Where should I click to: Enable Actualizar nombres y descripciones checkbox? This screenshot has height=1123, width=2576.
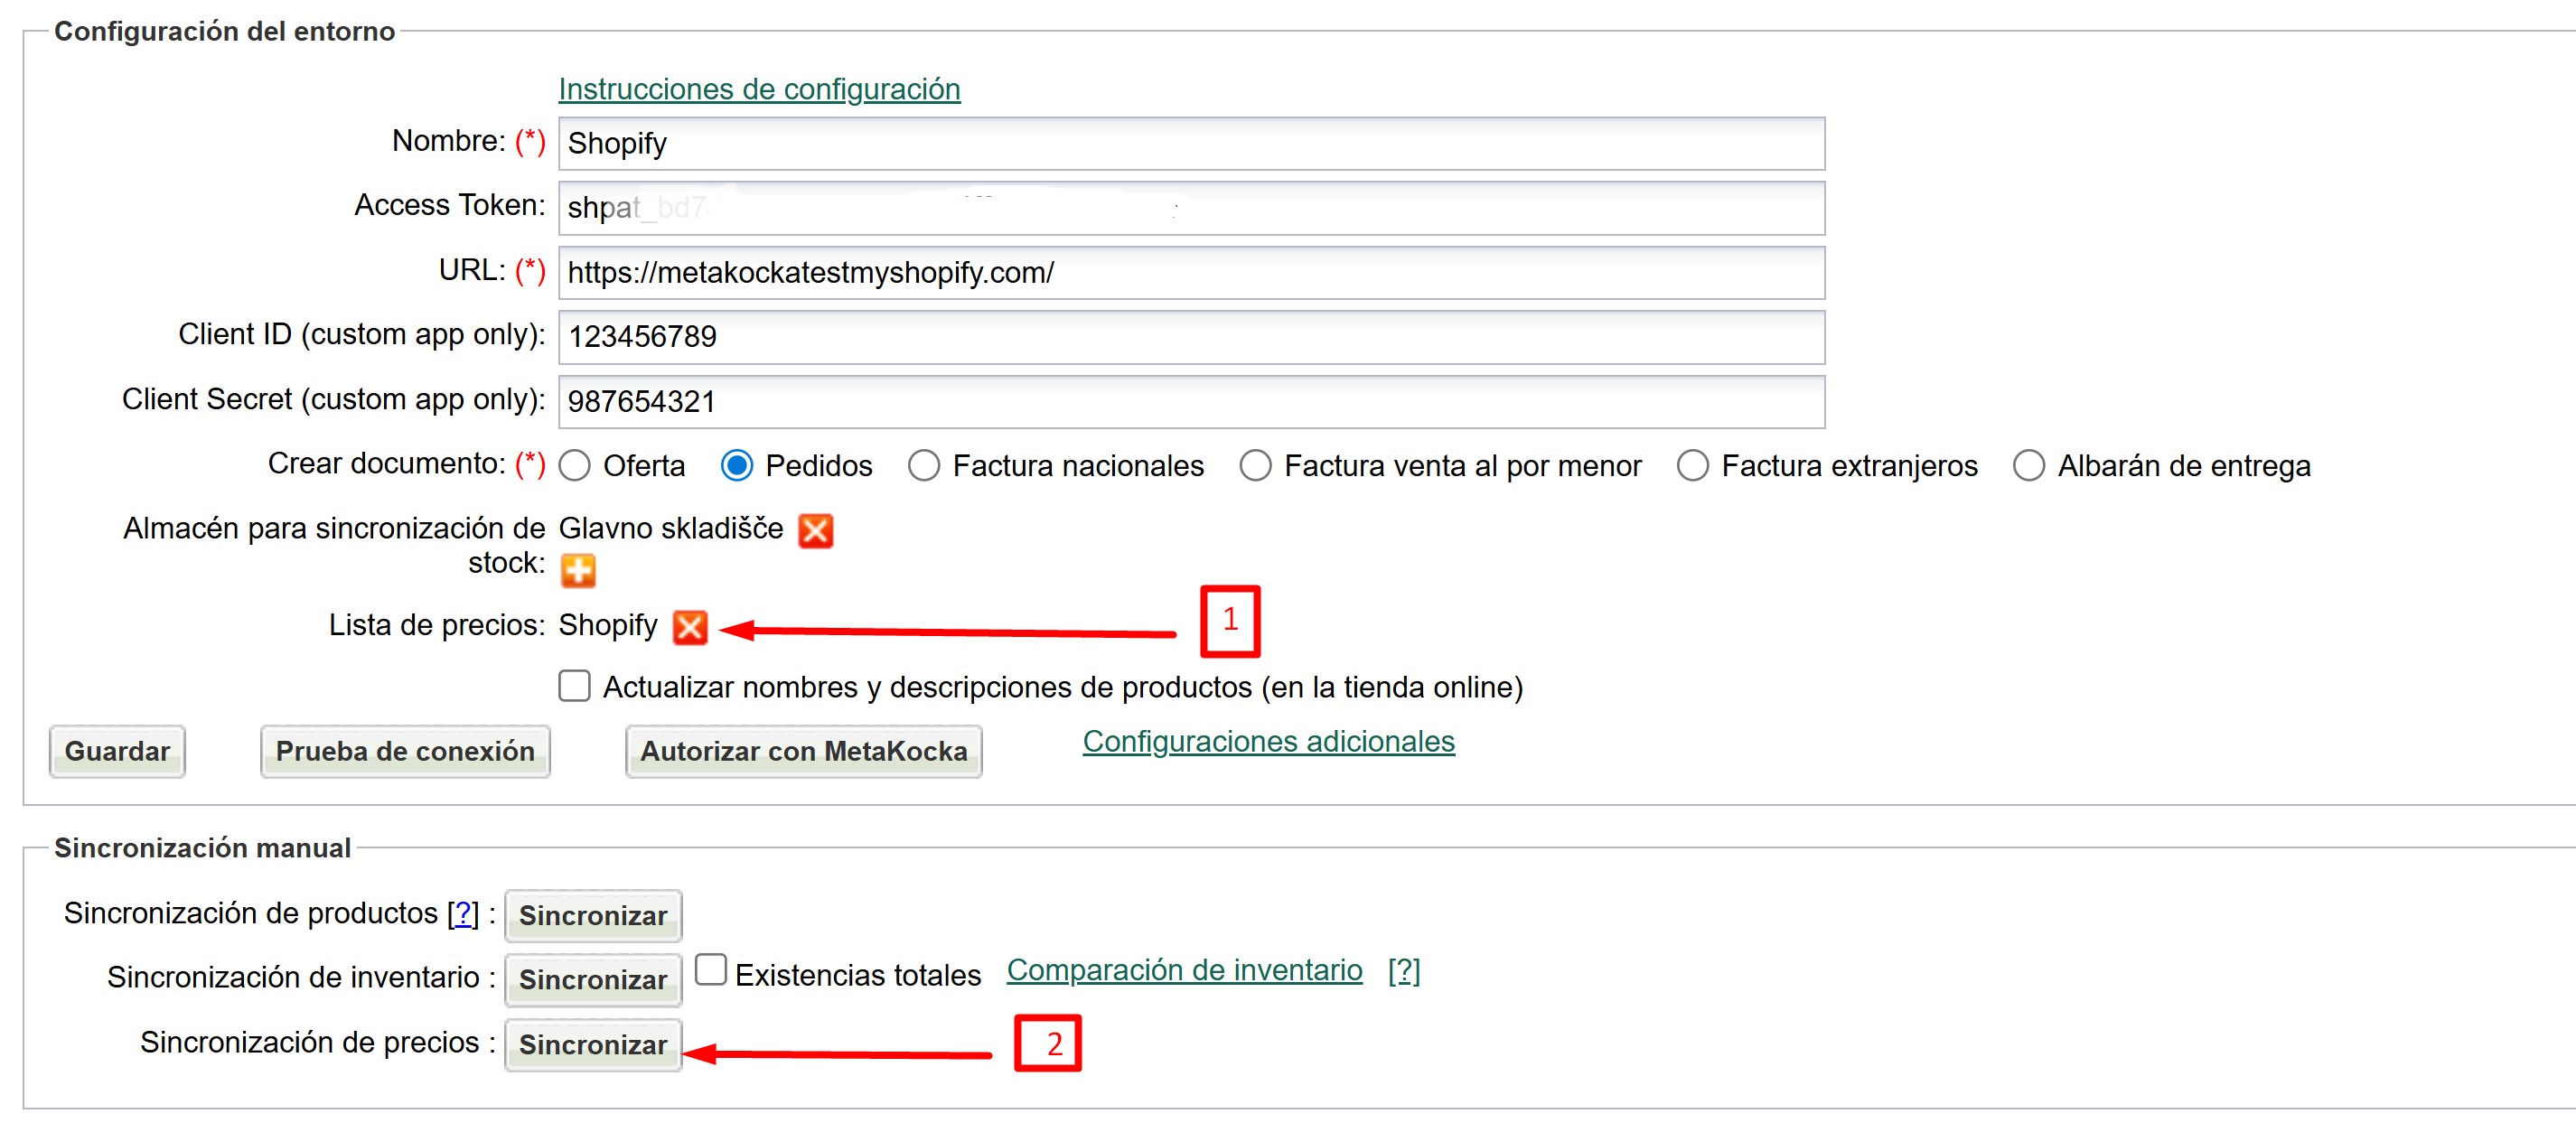click(x=575, y=687)
